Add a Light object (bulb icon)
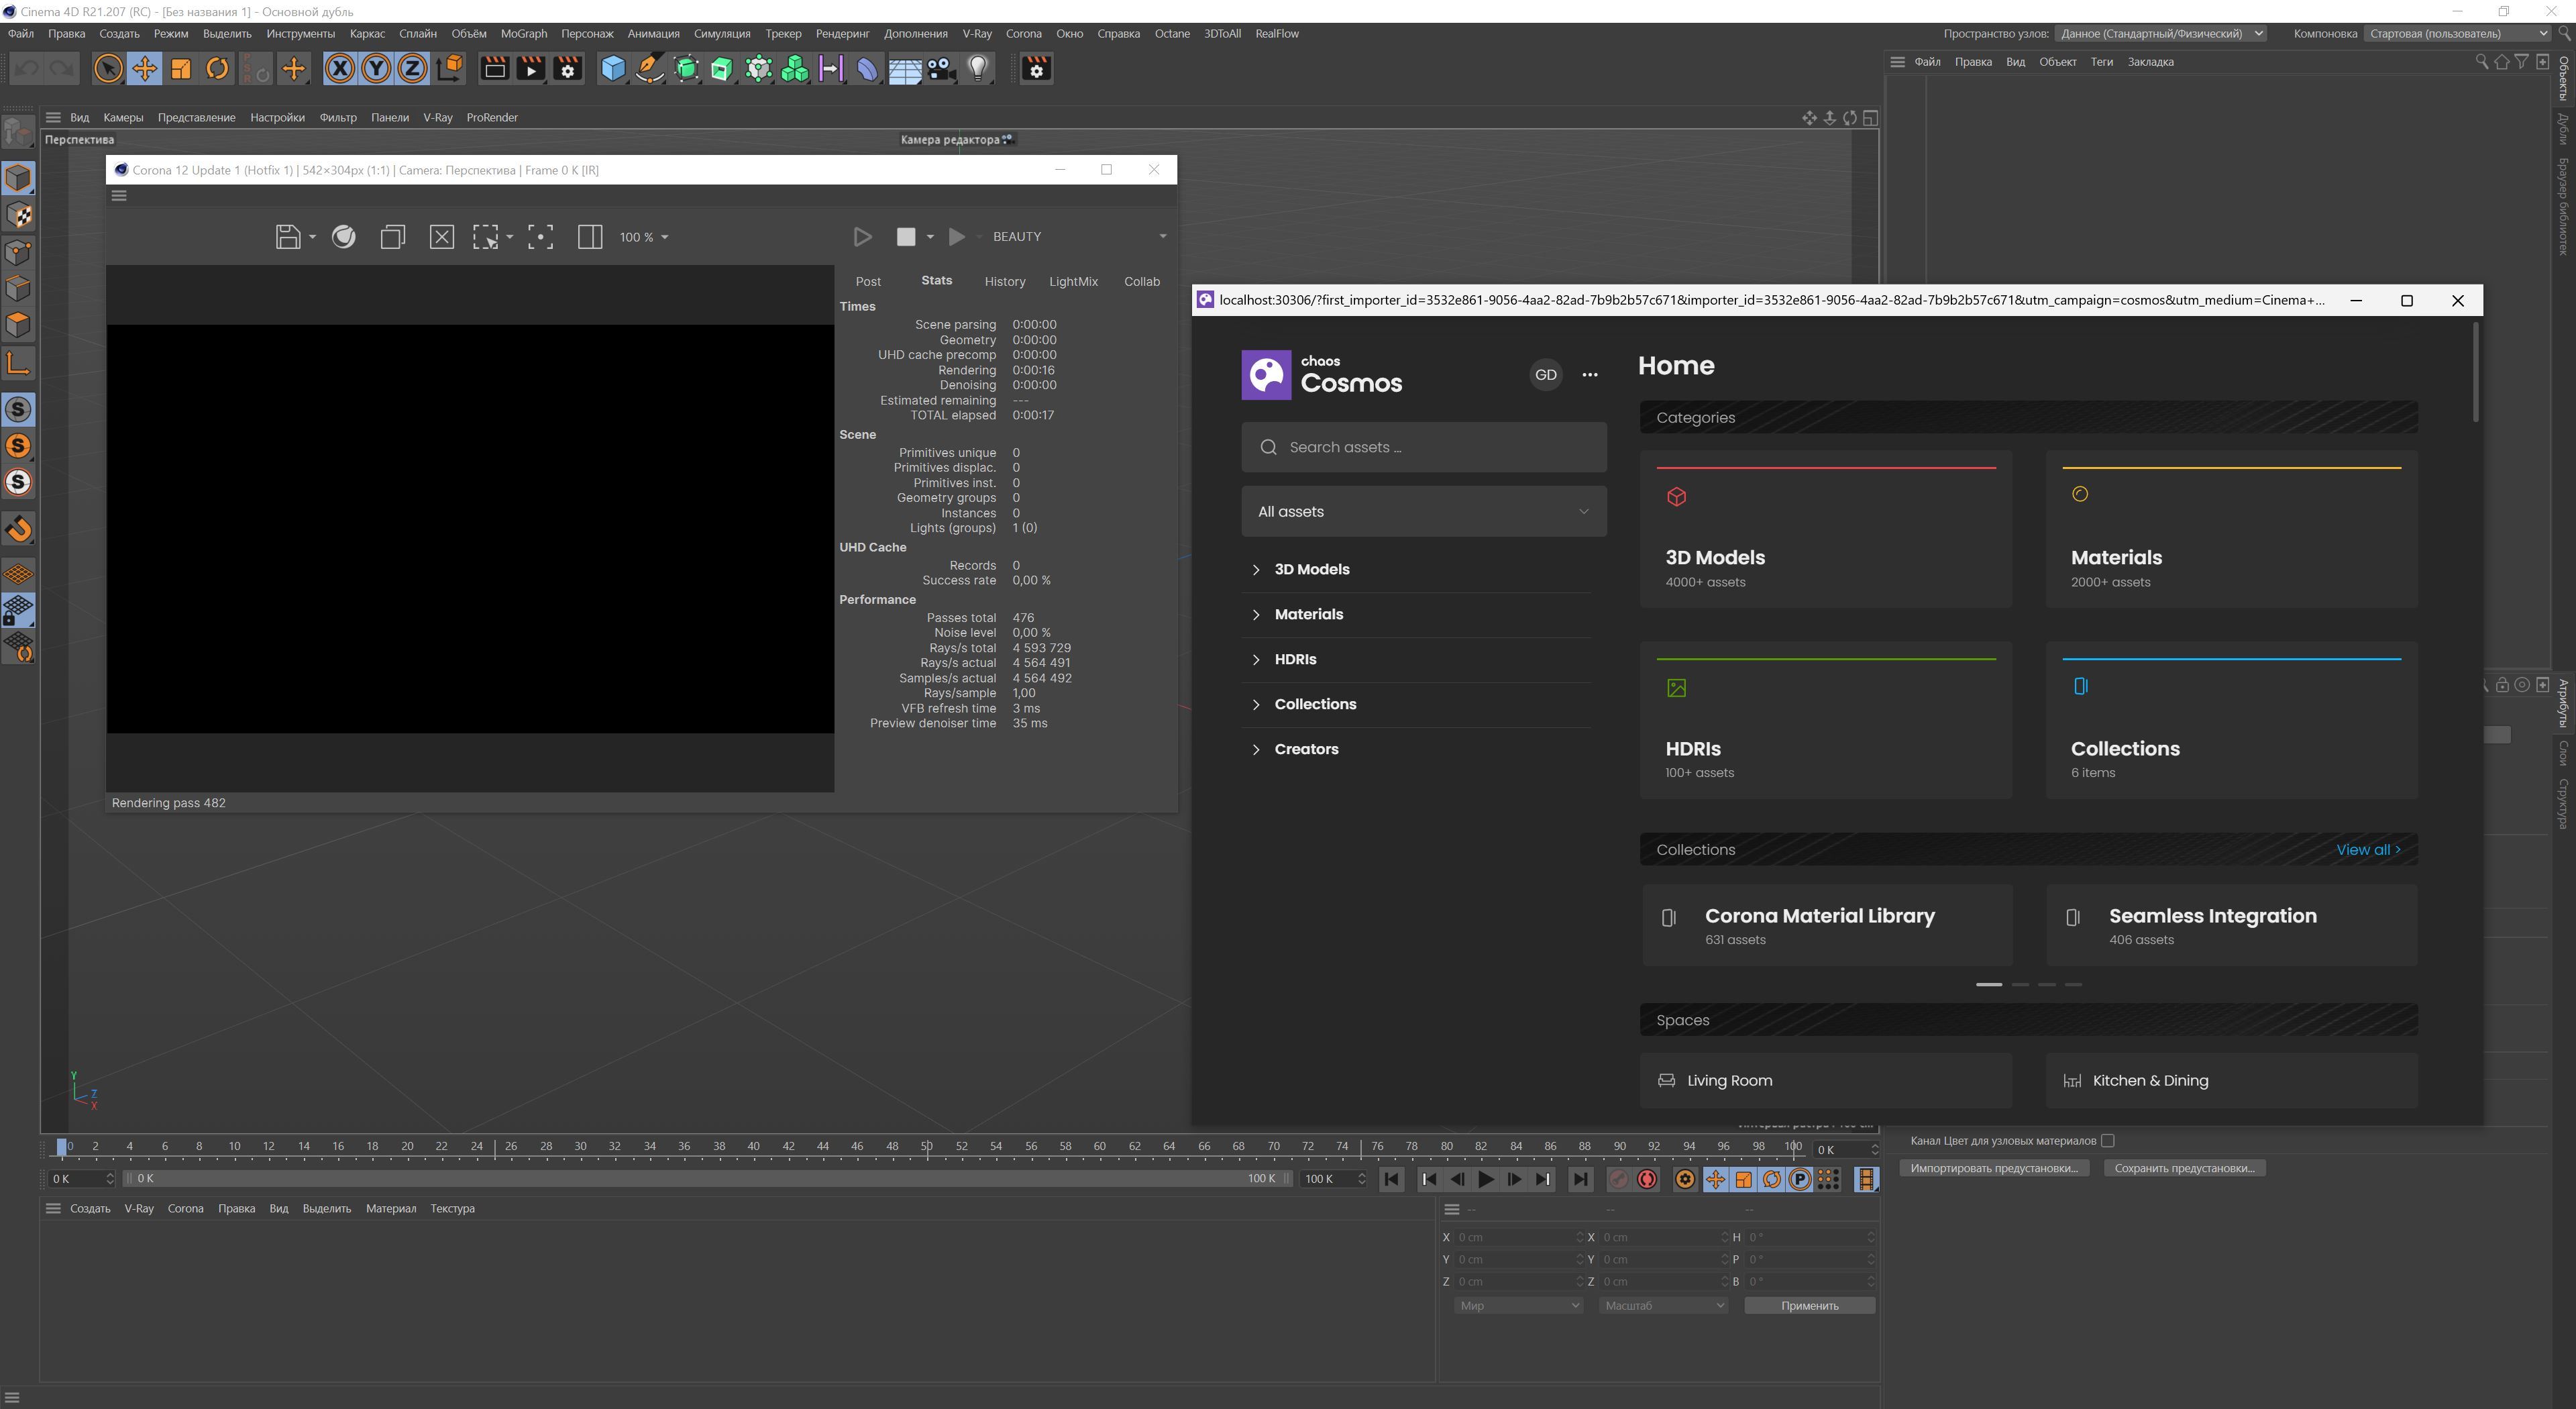Image resolution: width=2576 pixels, height=1409 pixels. point(978,68)
